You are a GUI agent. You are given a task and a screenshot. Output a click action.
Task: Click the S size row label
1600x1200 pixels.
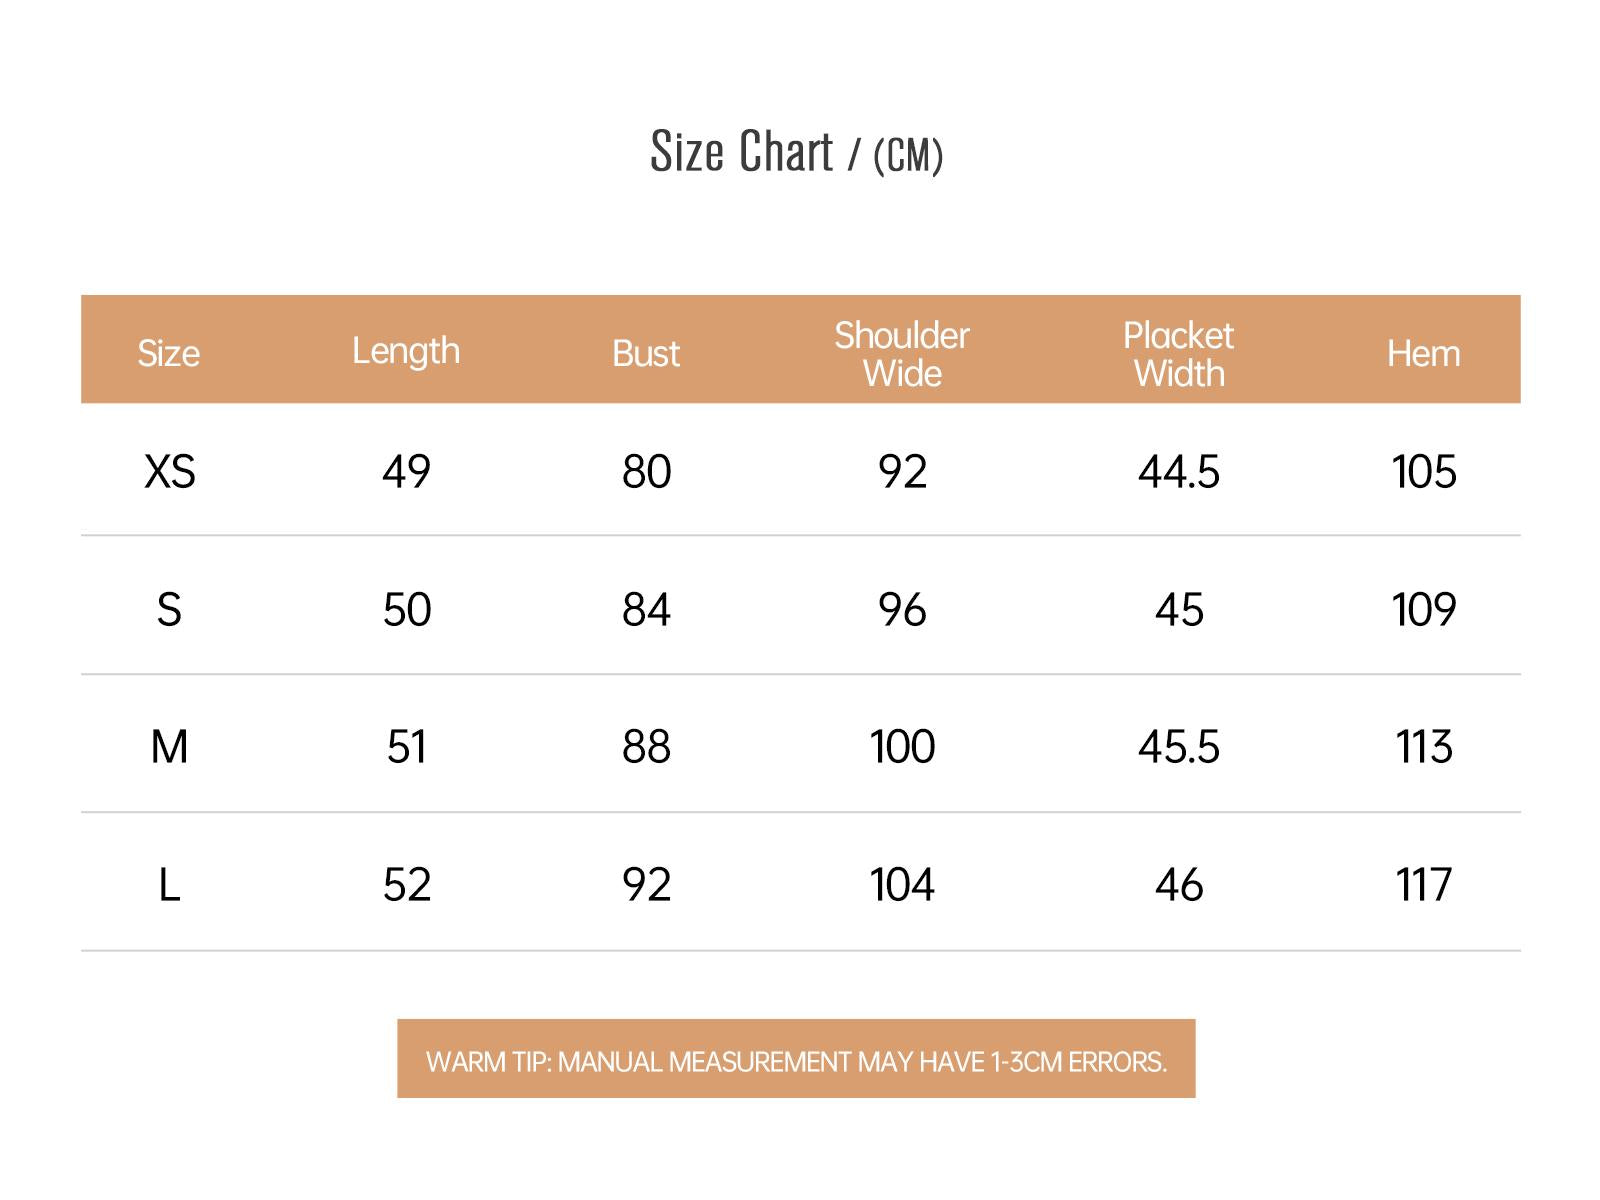coord(169,609)
